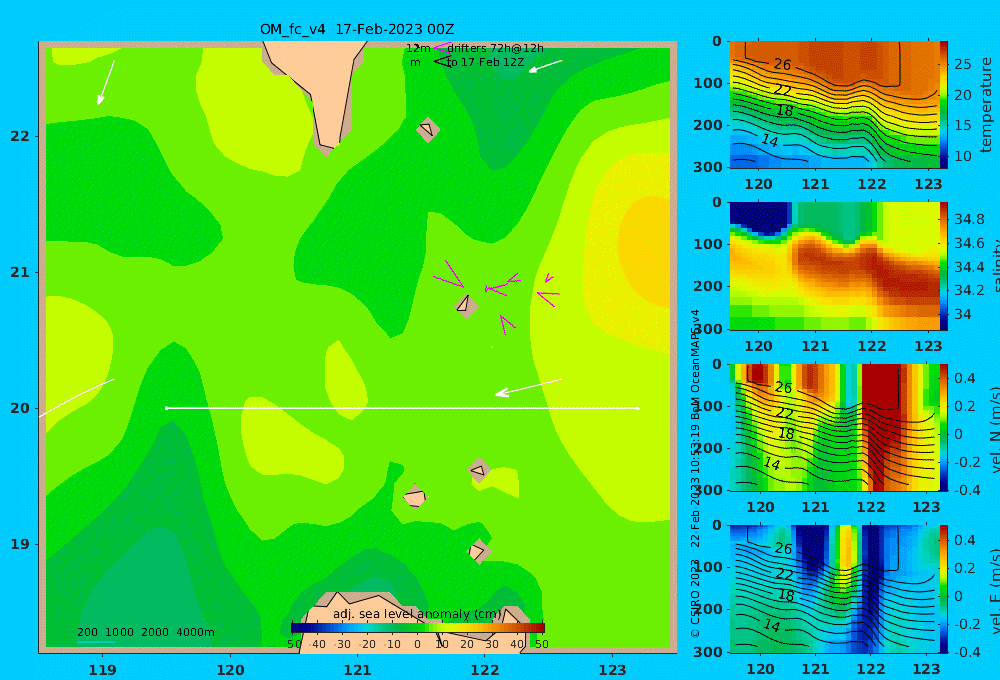The image size is (1000, 680).
Task: Click the 'adj. sea level anomaly (cm)' label
Action: (x=417, y=614)
